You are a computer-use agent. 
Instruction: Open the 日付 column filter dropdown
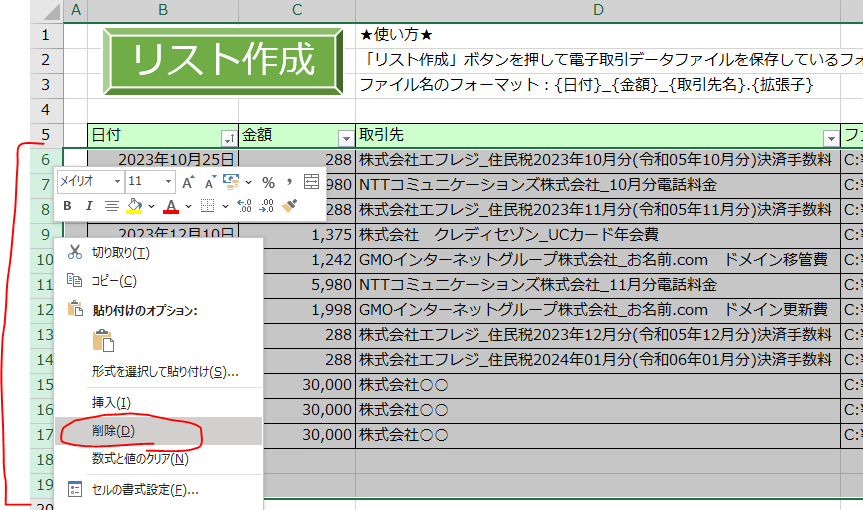click(x=229, y=138)
